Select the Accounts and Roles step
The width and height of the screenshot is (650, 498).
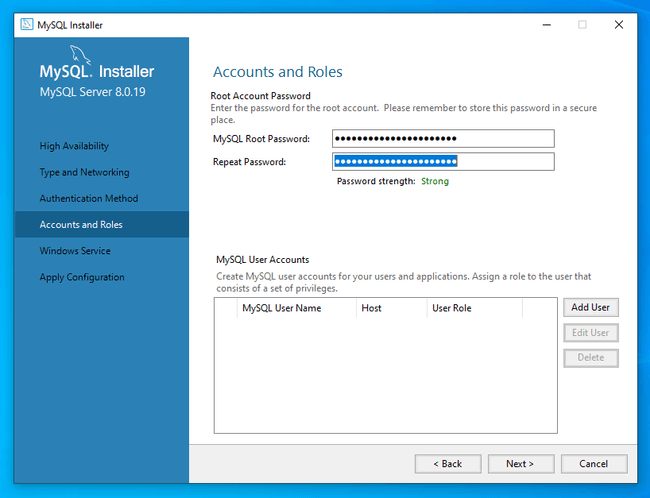(81, 225)
